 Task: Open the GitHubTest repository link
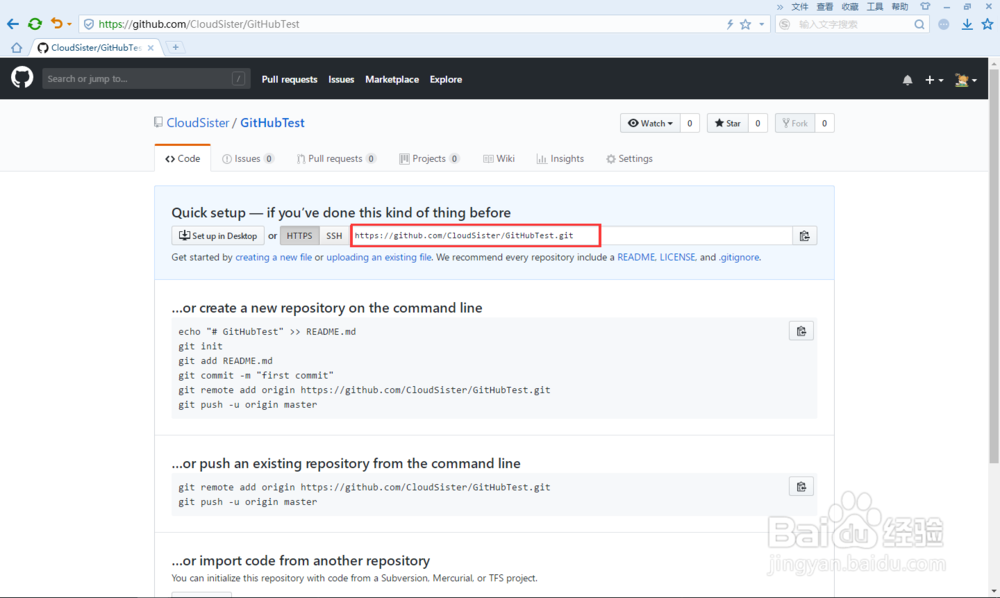click(x=272, y=123)
